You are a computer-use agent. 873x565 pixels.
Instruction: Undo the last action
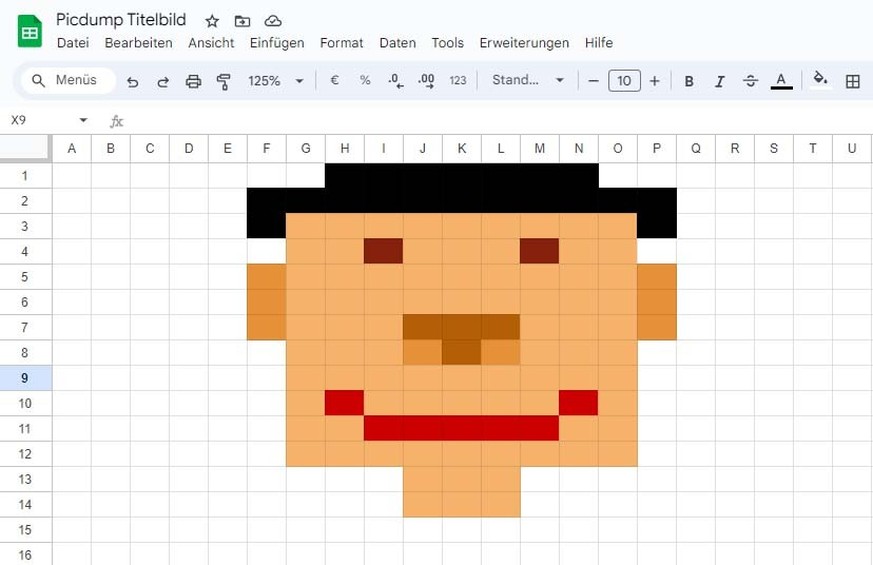[133, 82]
